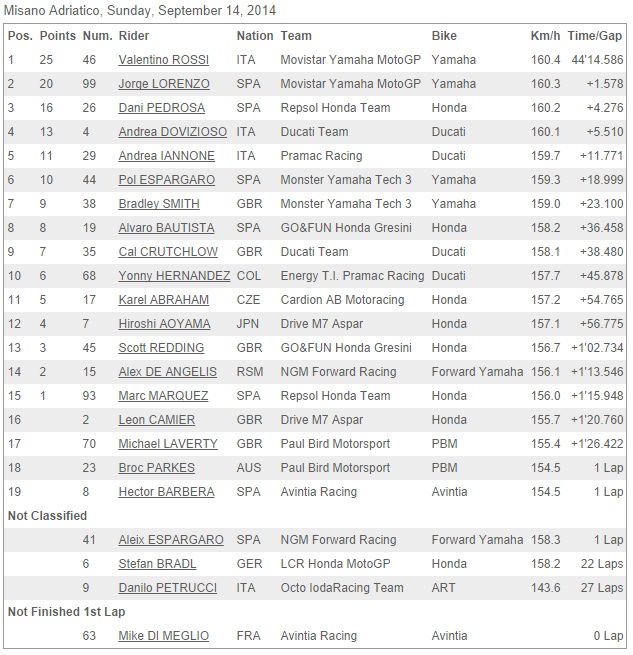Click Danilo PETRUCCI rider link
This screenshot has height=655, width=633.
point(168,588)
